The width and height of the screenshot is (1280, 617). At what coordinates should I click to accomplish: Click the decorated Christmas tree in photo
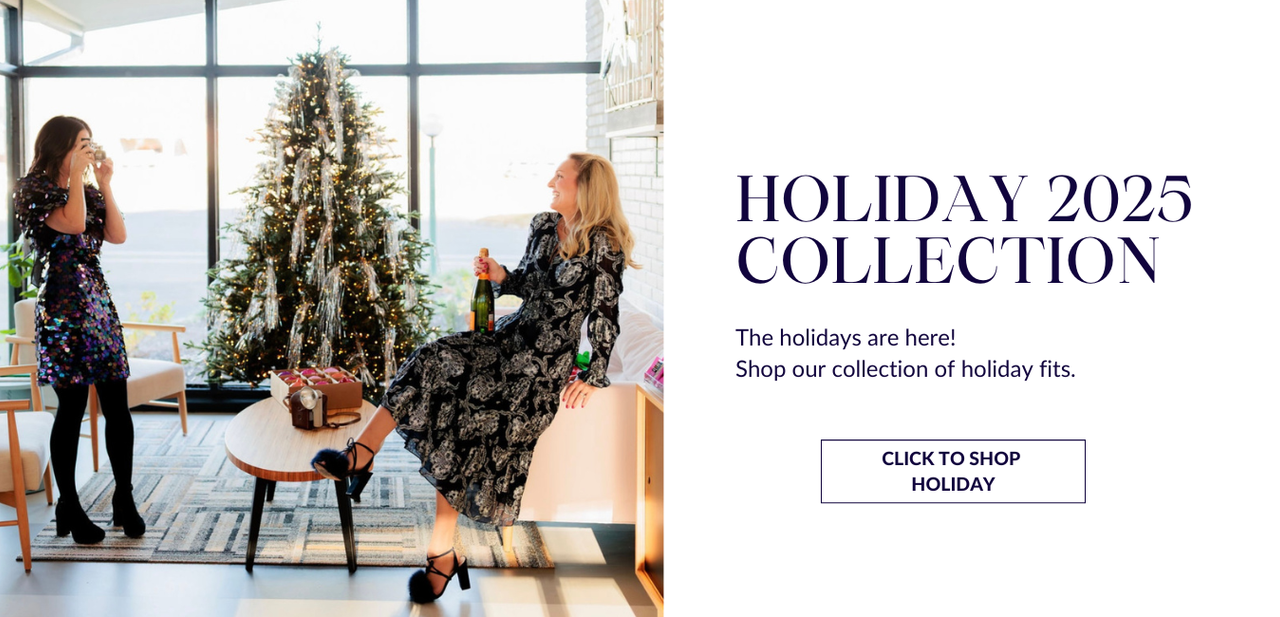(320, 220)
